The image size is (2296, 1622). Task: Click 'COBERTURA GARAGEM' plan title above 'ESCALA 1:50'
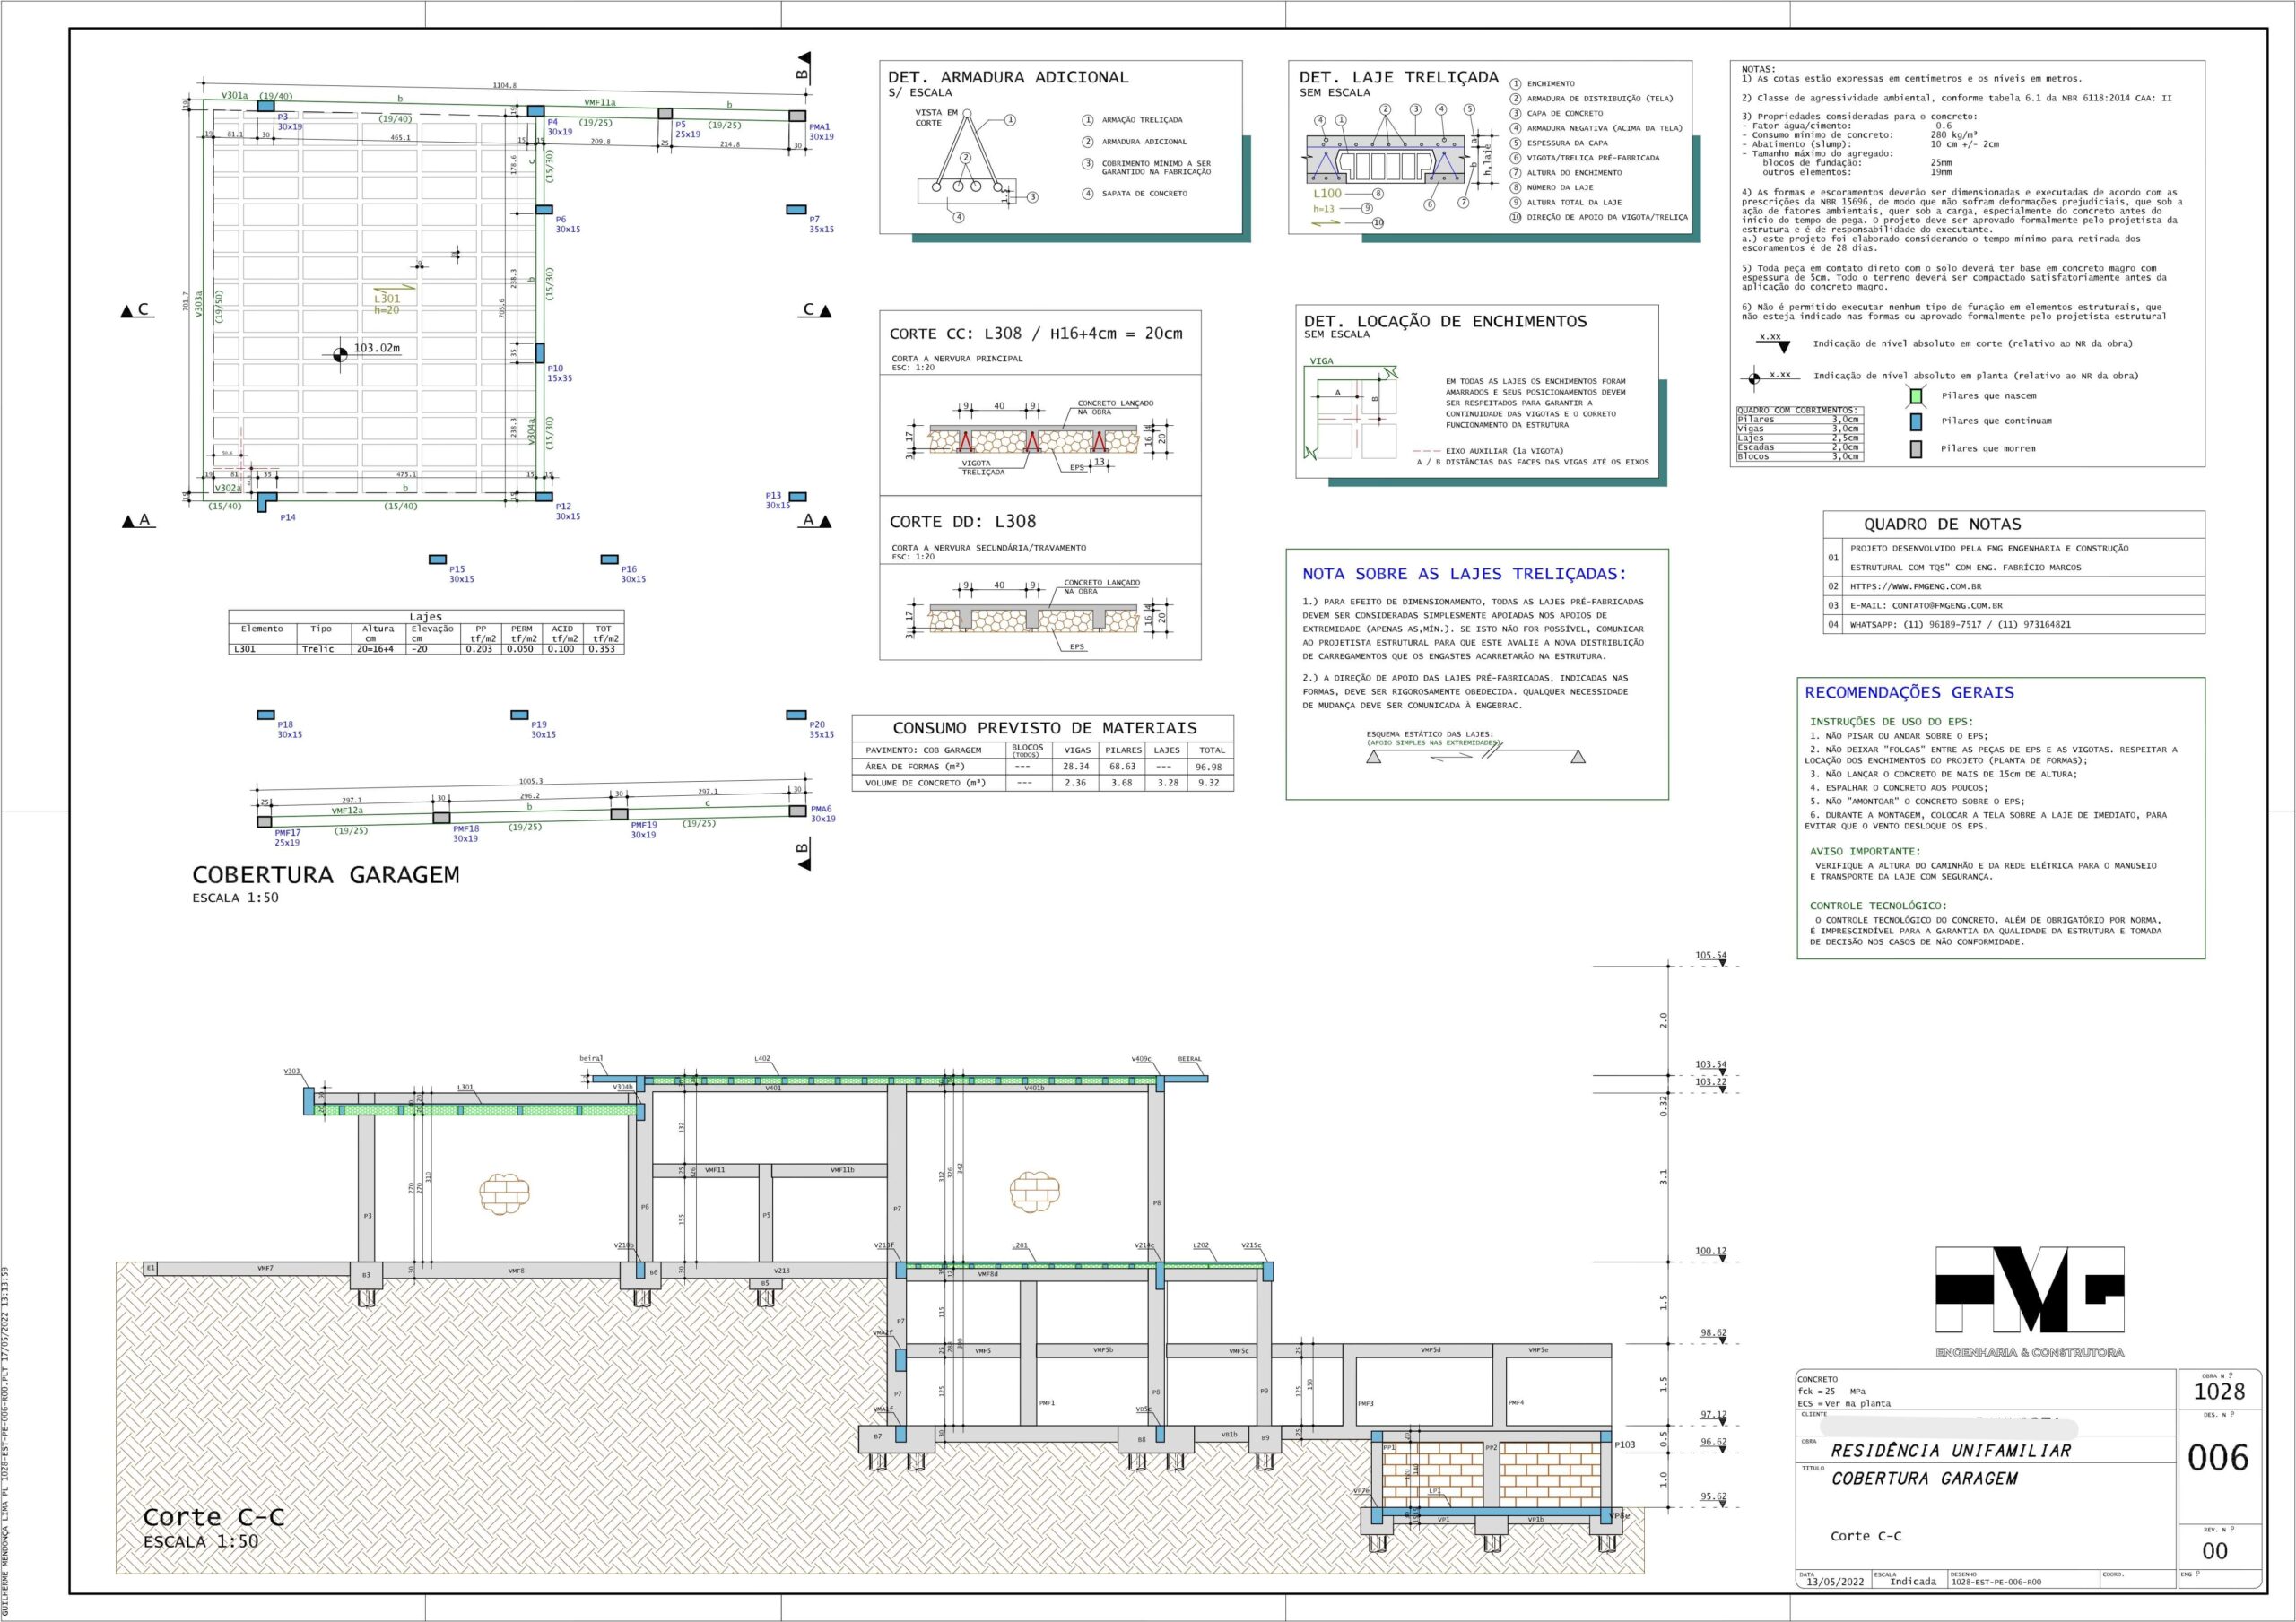[326, 875]
